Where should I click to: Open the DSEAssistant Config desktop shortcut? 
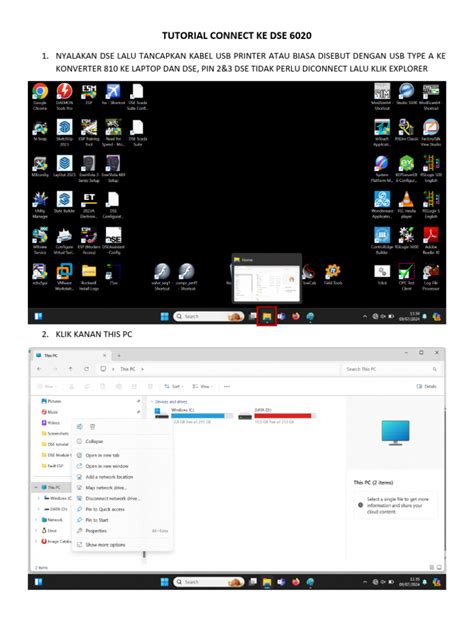coord(113,240)
